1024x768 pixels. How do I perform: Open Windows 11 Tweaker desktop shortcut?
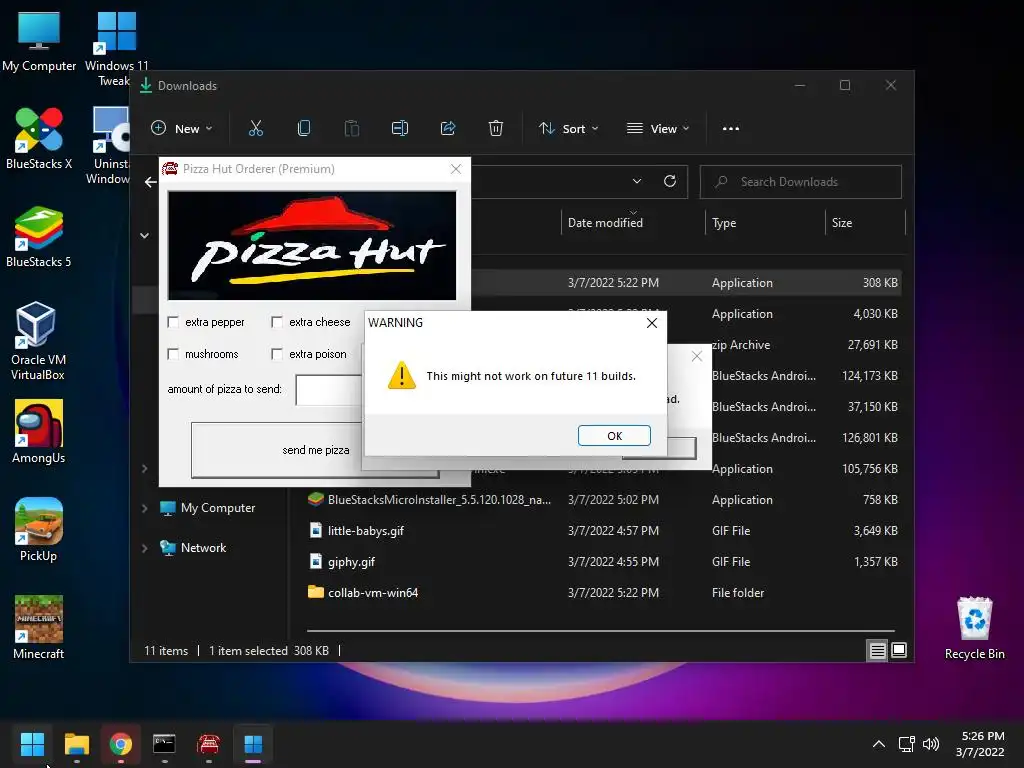[116, 49]
